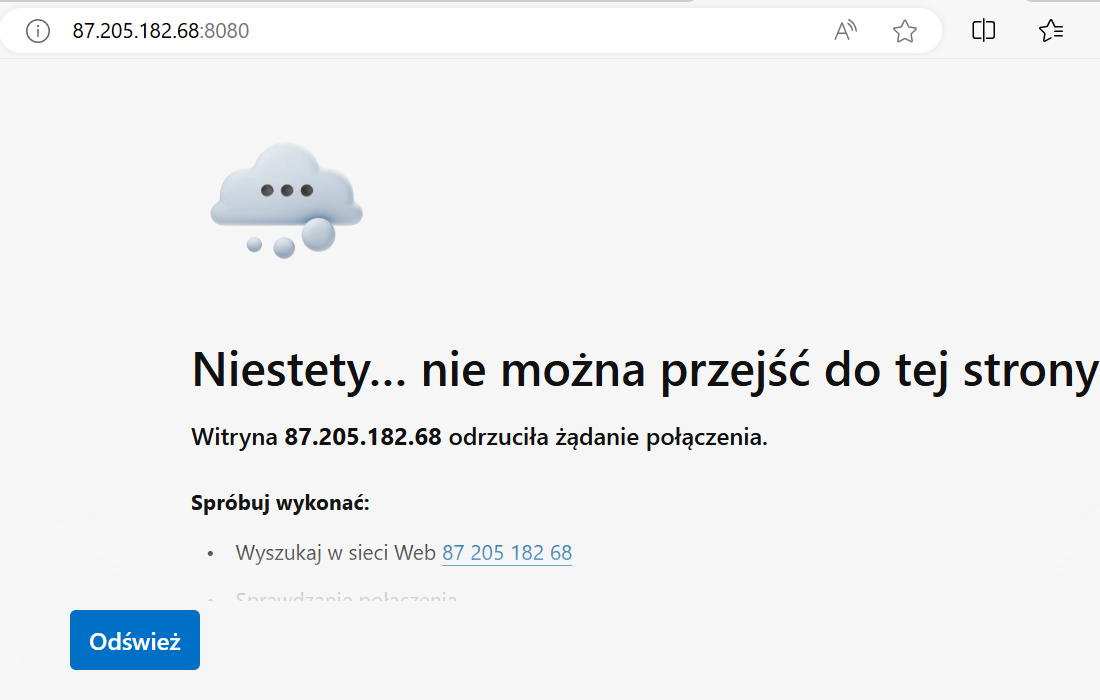Click the Read aloud icon
Image resolution: width=1100 pixels, height=700 pixels.
point(845,31)
